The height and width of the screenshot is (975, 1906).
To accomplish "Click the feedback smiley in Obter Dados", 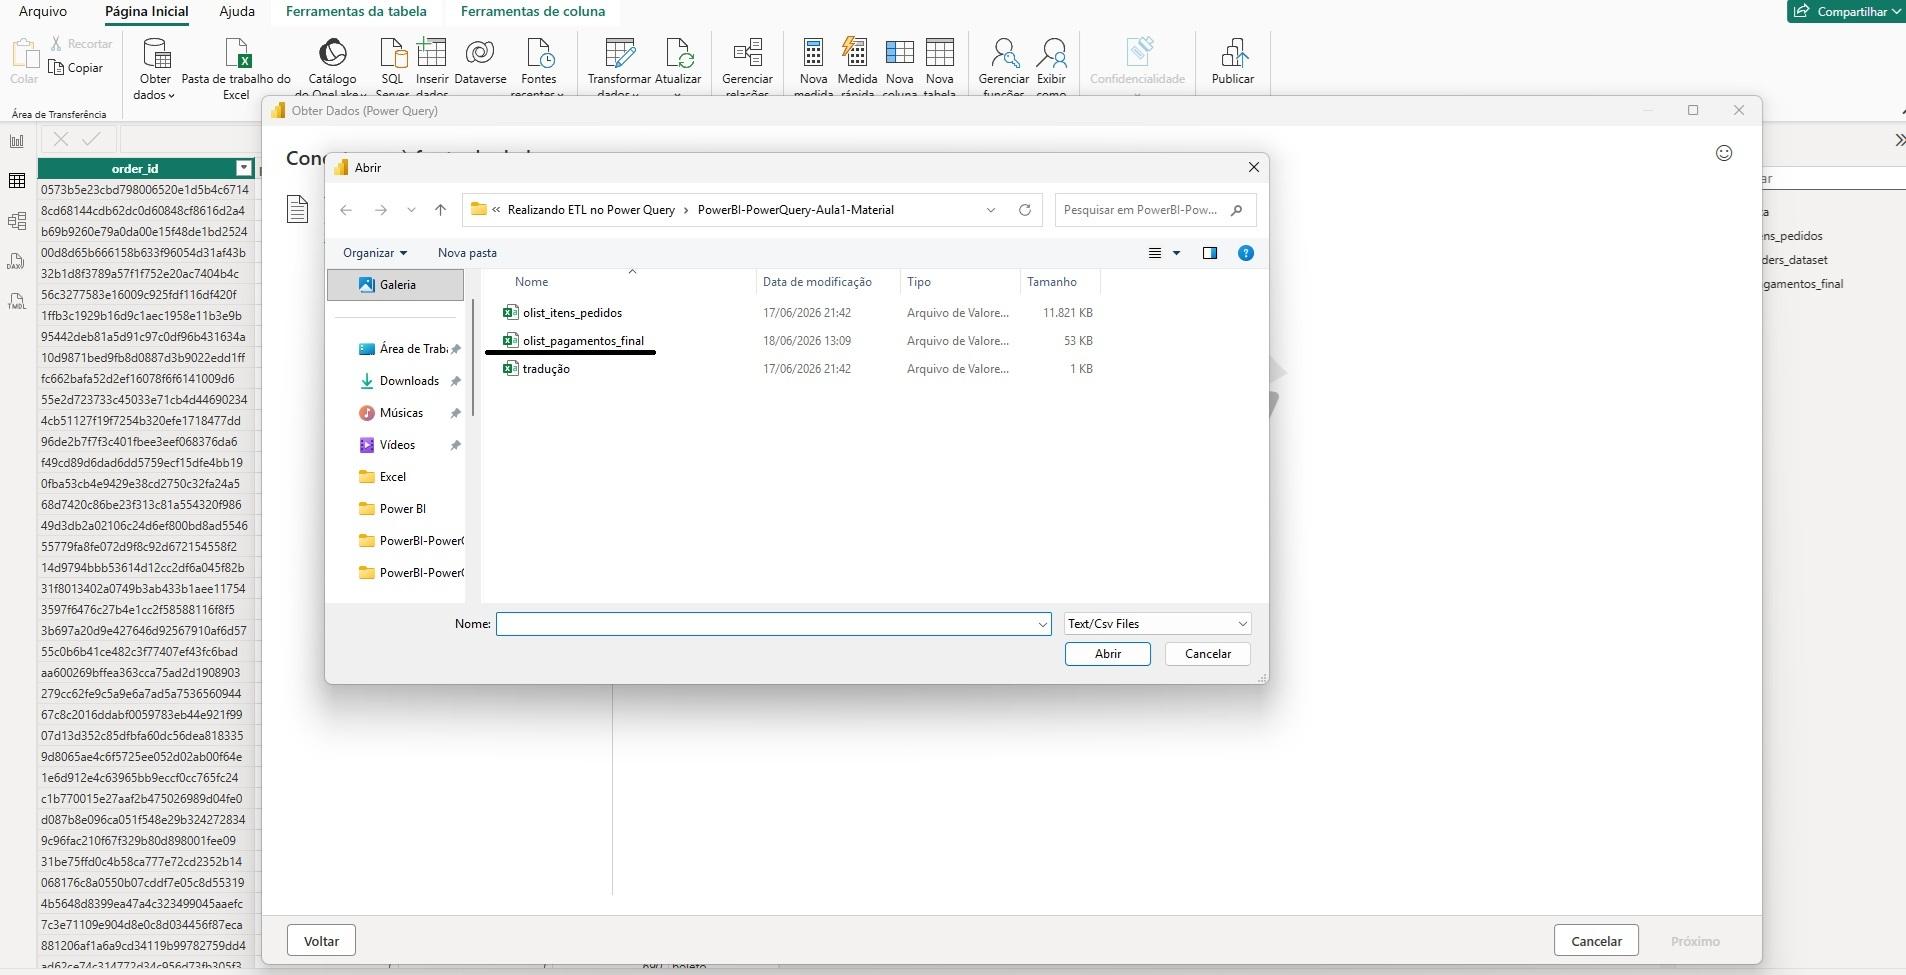I will tap(1724, 153).
